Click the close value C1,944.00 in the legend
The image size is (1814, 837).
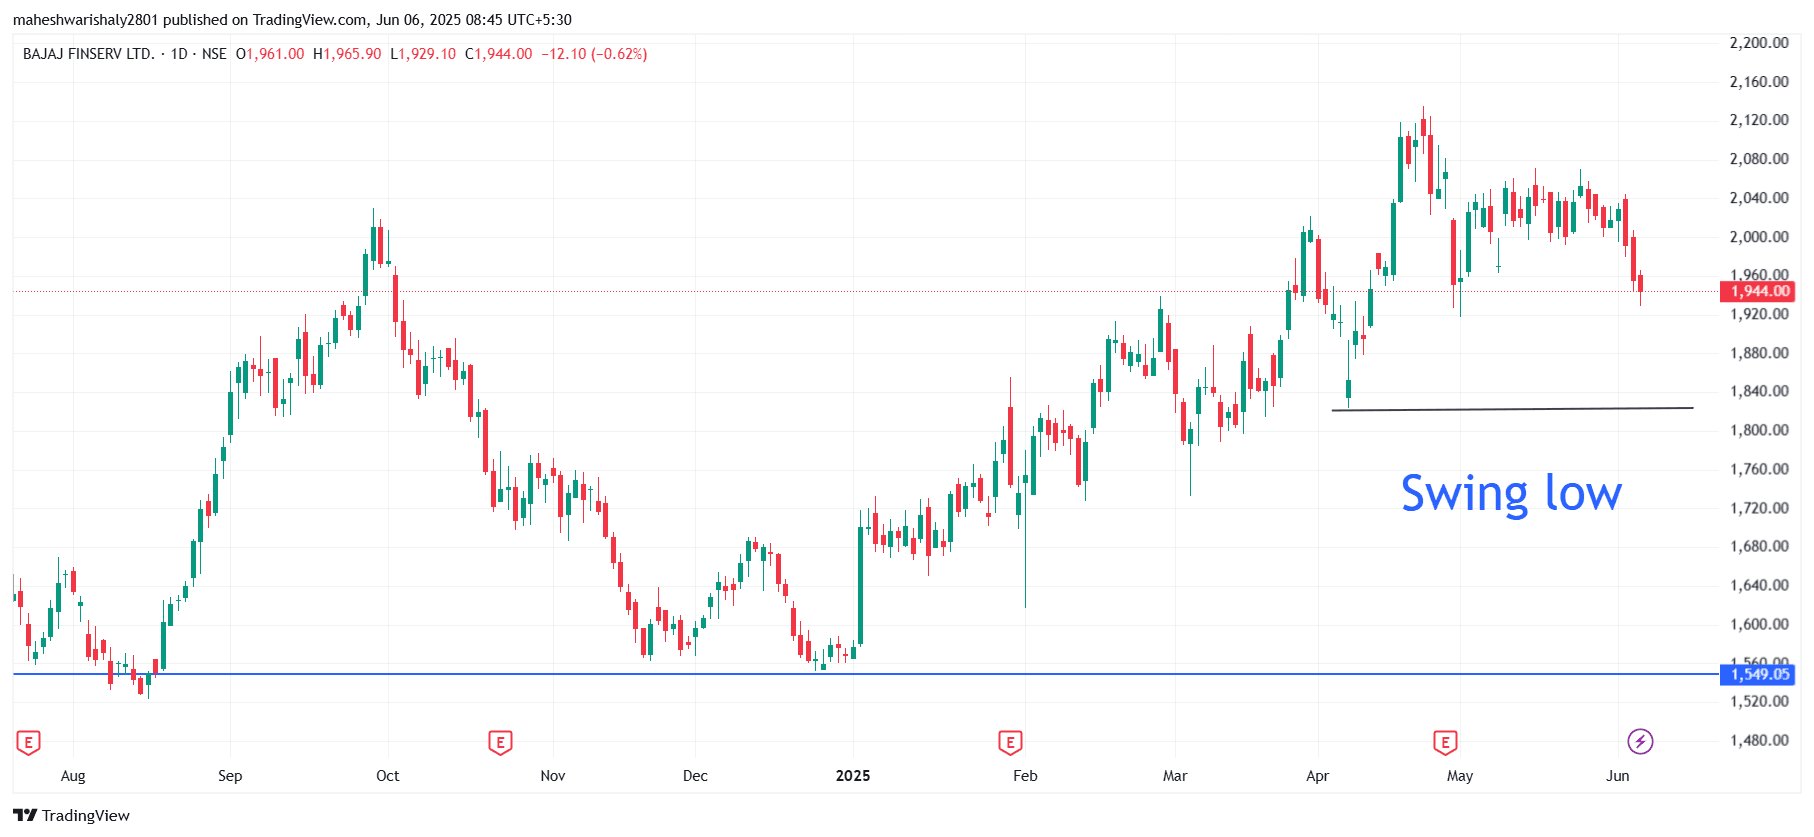(499, 54)
